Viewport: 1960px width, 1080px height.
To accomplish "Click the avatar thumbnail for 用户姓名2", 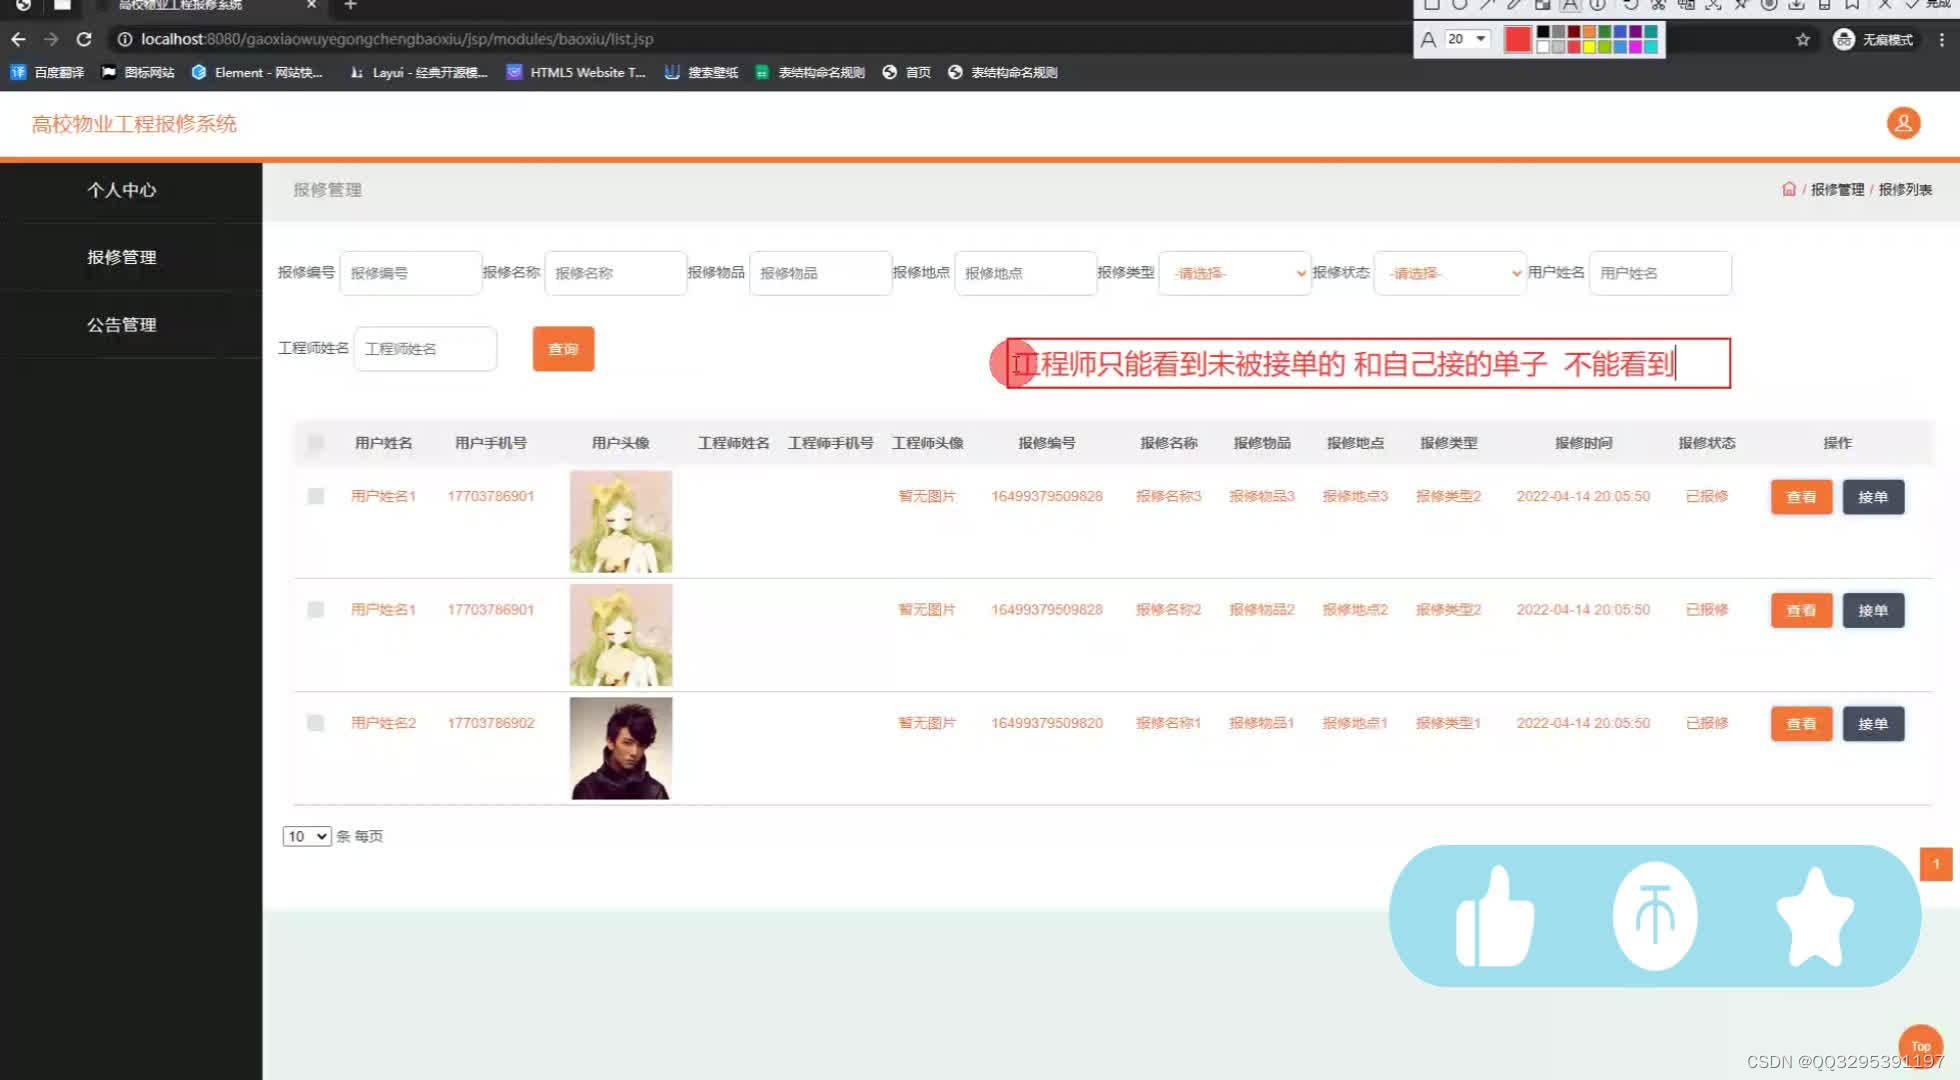I will [x=621, y=748].
